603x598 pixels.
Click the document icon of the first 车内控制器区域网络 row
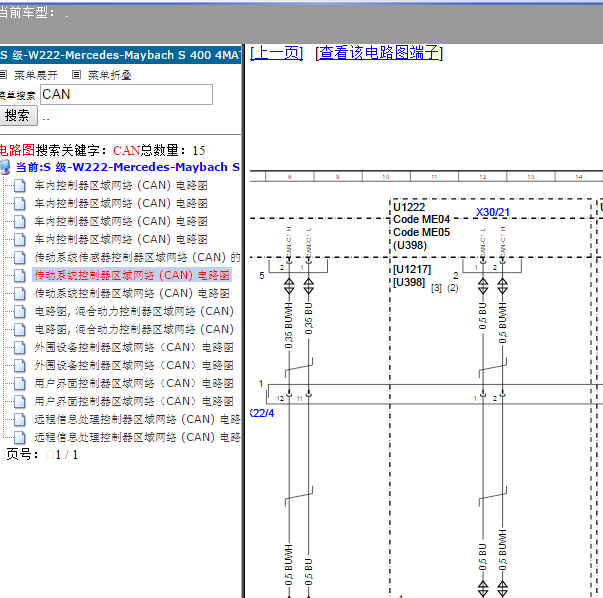pyautogui.click(x=20, y=185)
